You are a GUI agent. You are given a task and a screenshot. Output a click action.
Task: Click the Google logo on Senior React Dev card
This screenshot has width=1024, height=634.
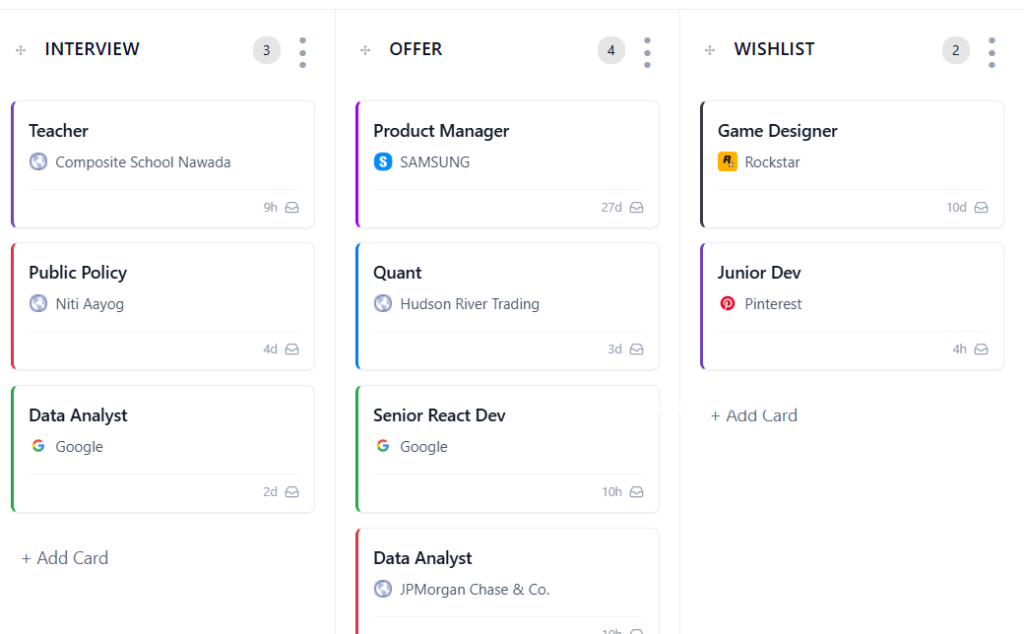point(382,446)
